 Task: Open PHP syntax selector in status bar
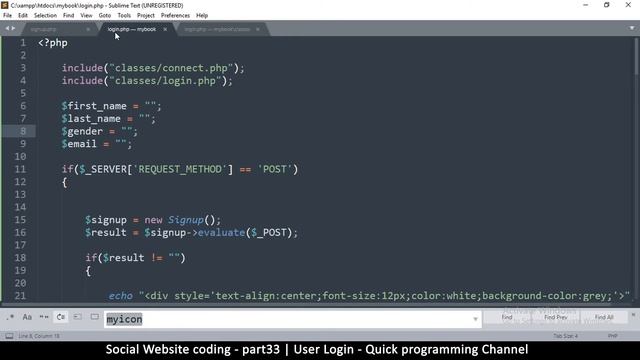coord(612,336)
